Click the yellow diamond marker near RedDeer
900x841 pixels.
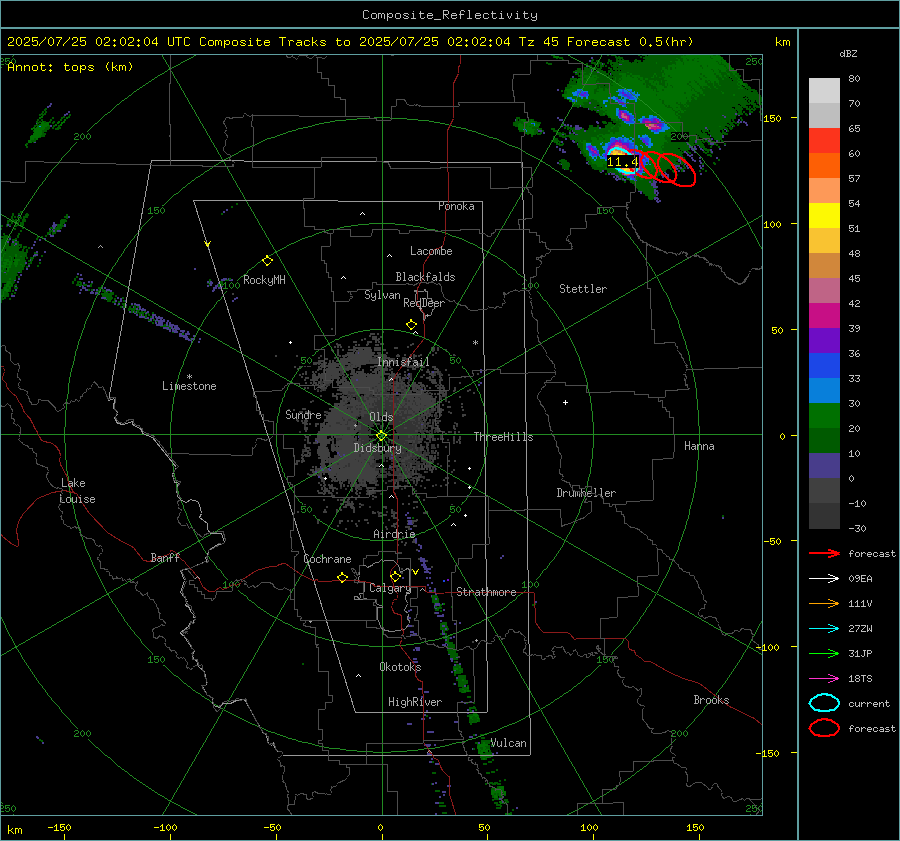411,325
